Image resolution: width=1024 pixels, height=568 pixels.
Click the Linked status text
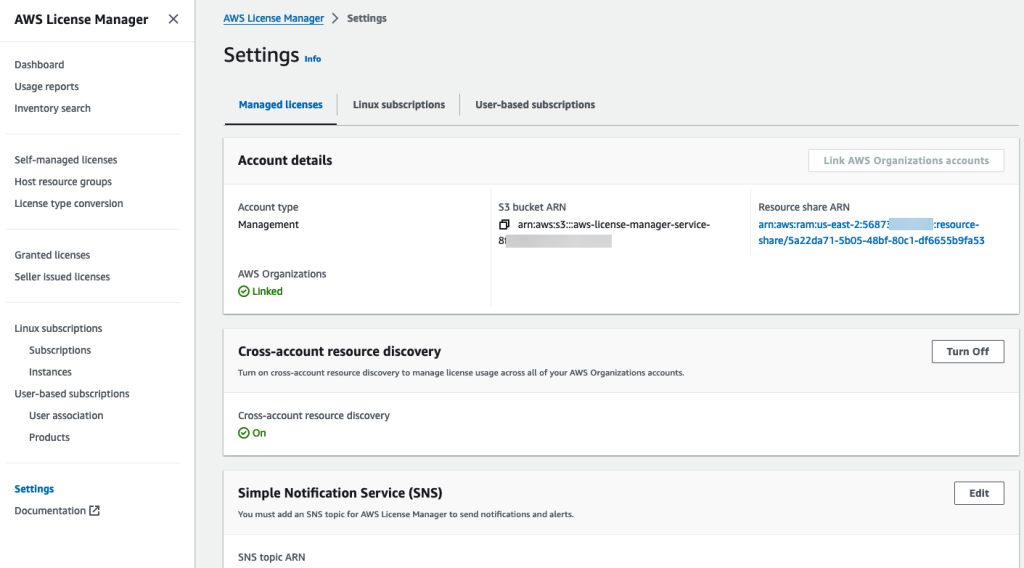pos(267,291)
